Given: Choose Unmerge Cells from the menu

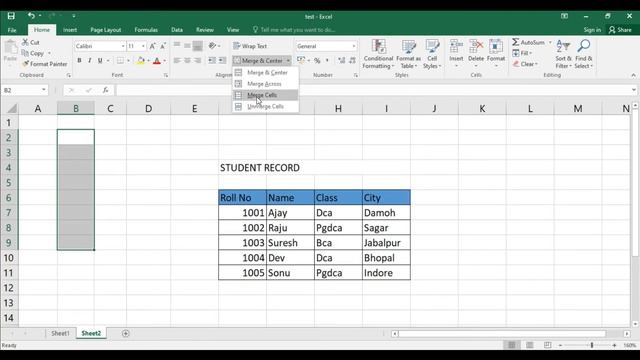Looking at the screenshot, I should pos(265,106).
